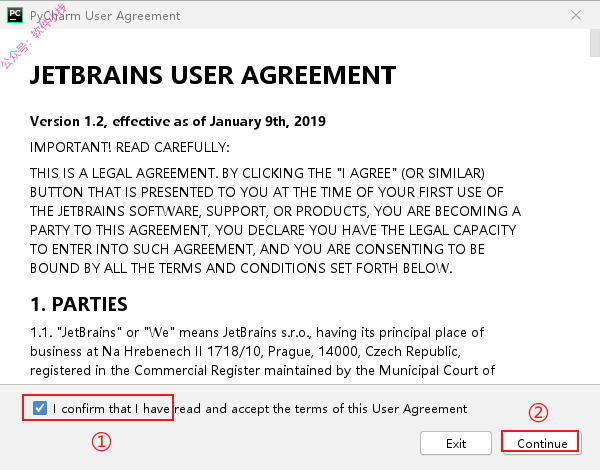Click the line starting "THIS IS A LEGAL AGREEMENT"
This screenshot has height=470, width=600.
[x=257, y=173]
